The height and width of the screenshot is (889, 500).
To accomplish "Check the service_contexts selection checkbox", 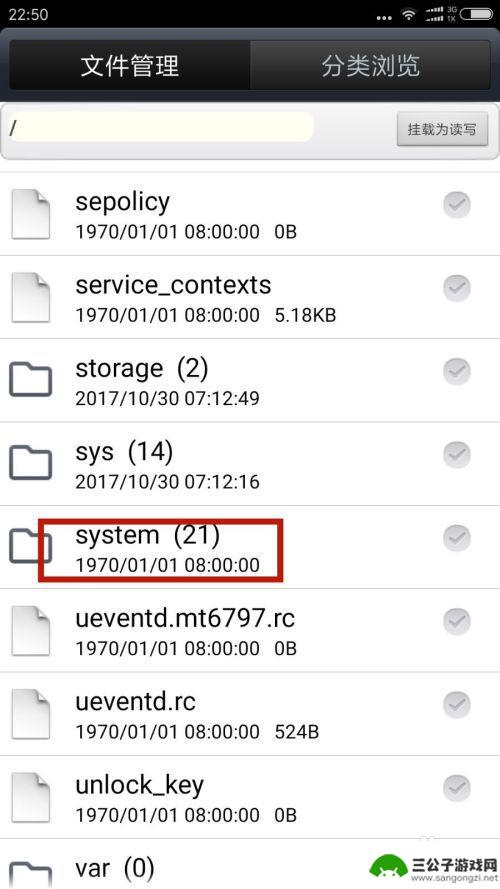I will tap(457, 288).
